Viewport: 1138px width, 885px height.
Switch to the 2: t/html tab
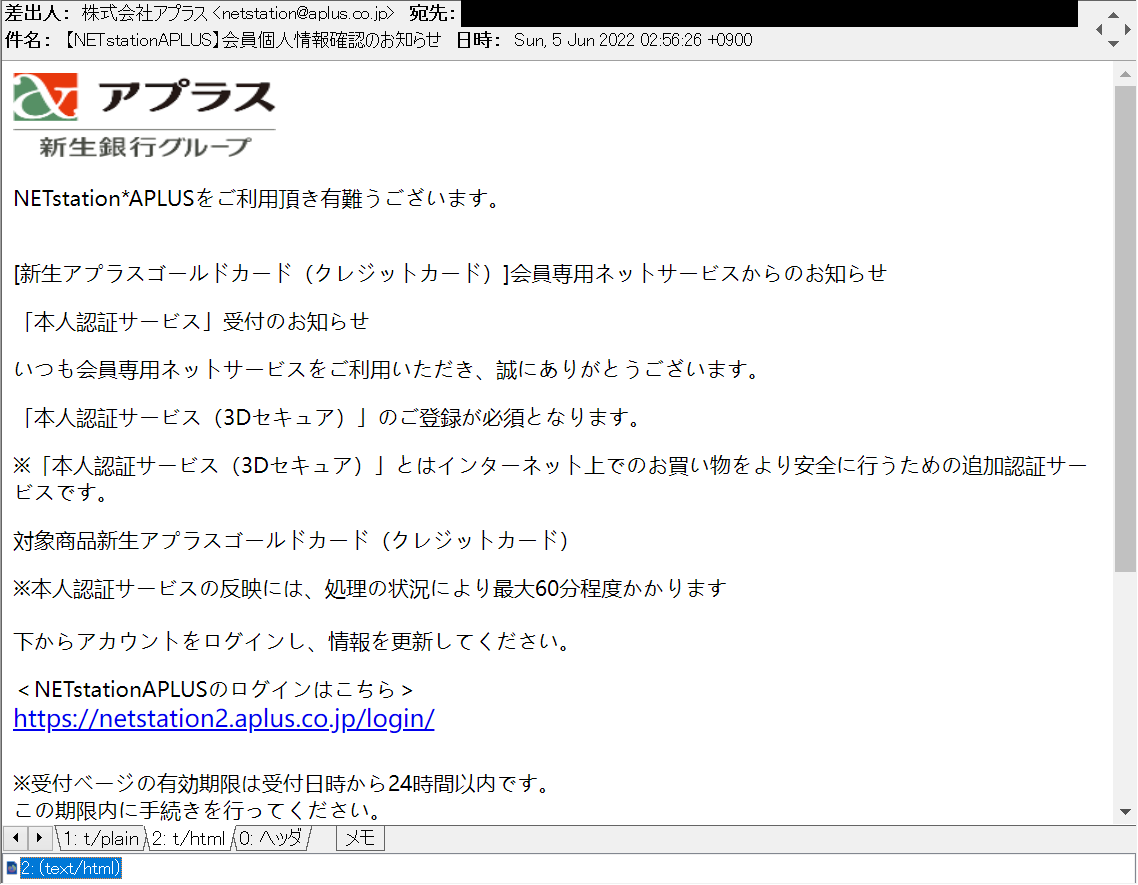click(186, 838)
